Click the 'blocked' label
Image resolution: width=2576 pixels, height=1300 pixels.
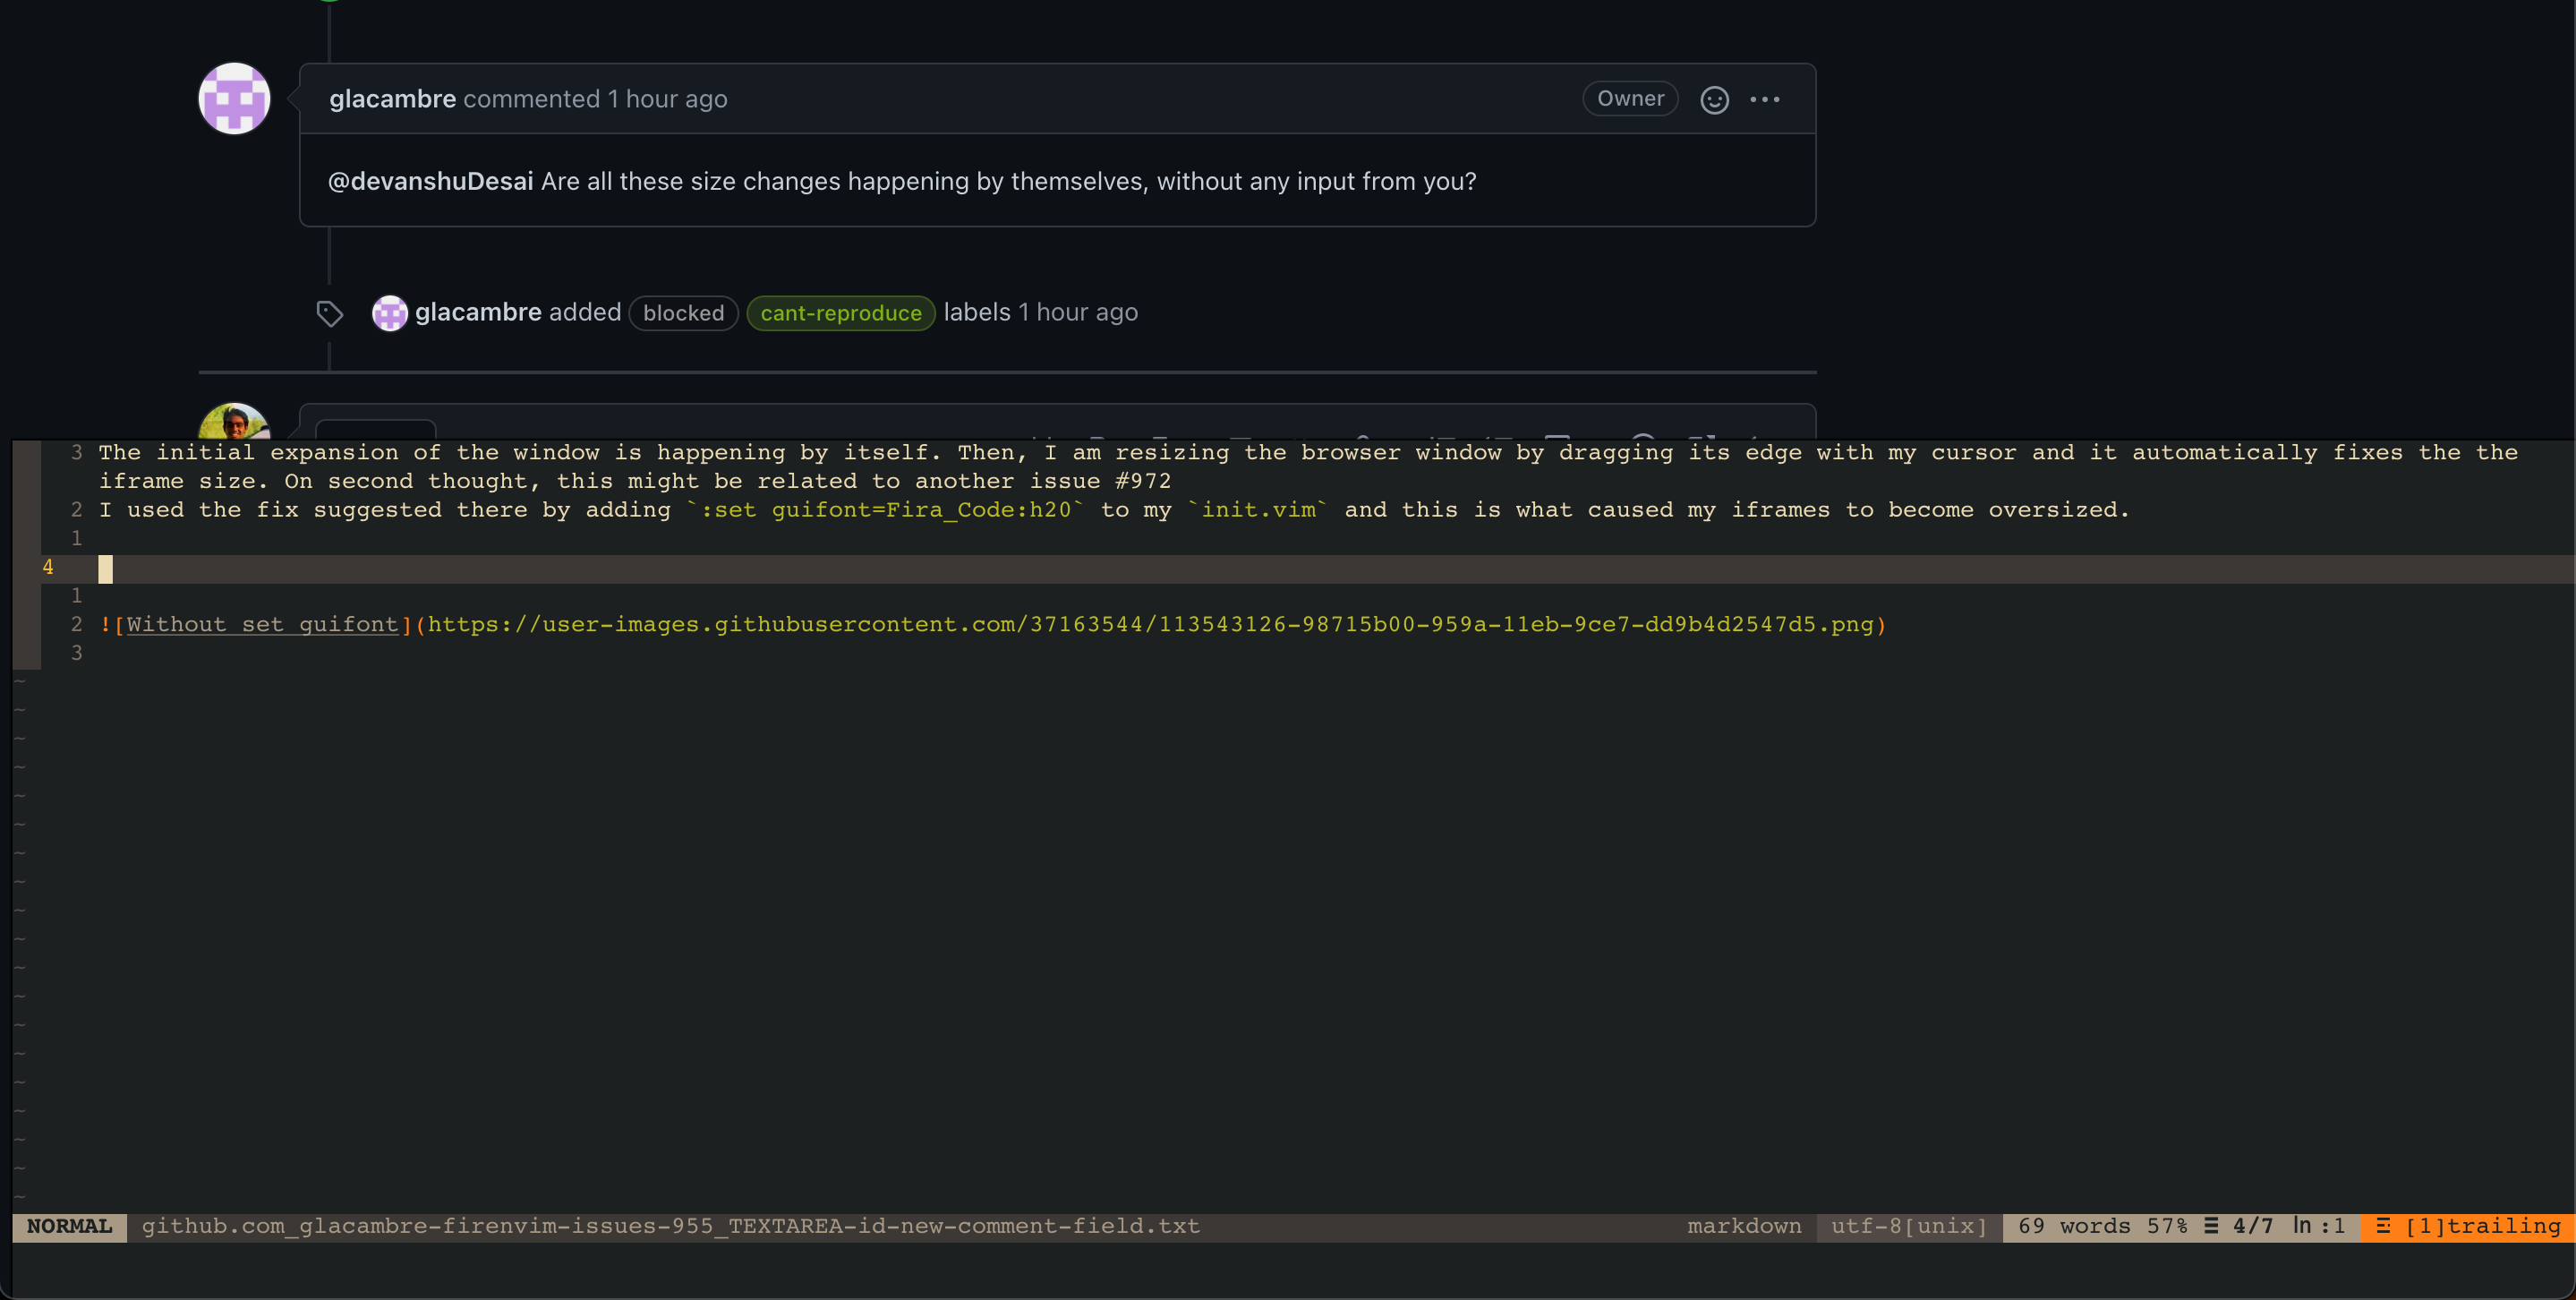pyautogui.click(x=683, y=313)
